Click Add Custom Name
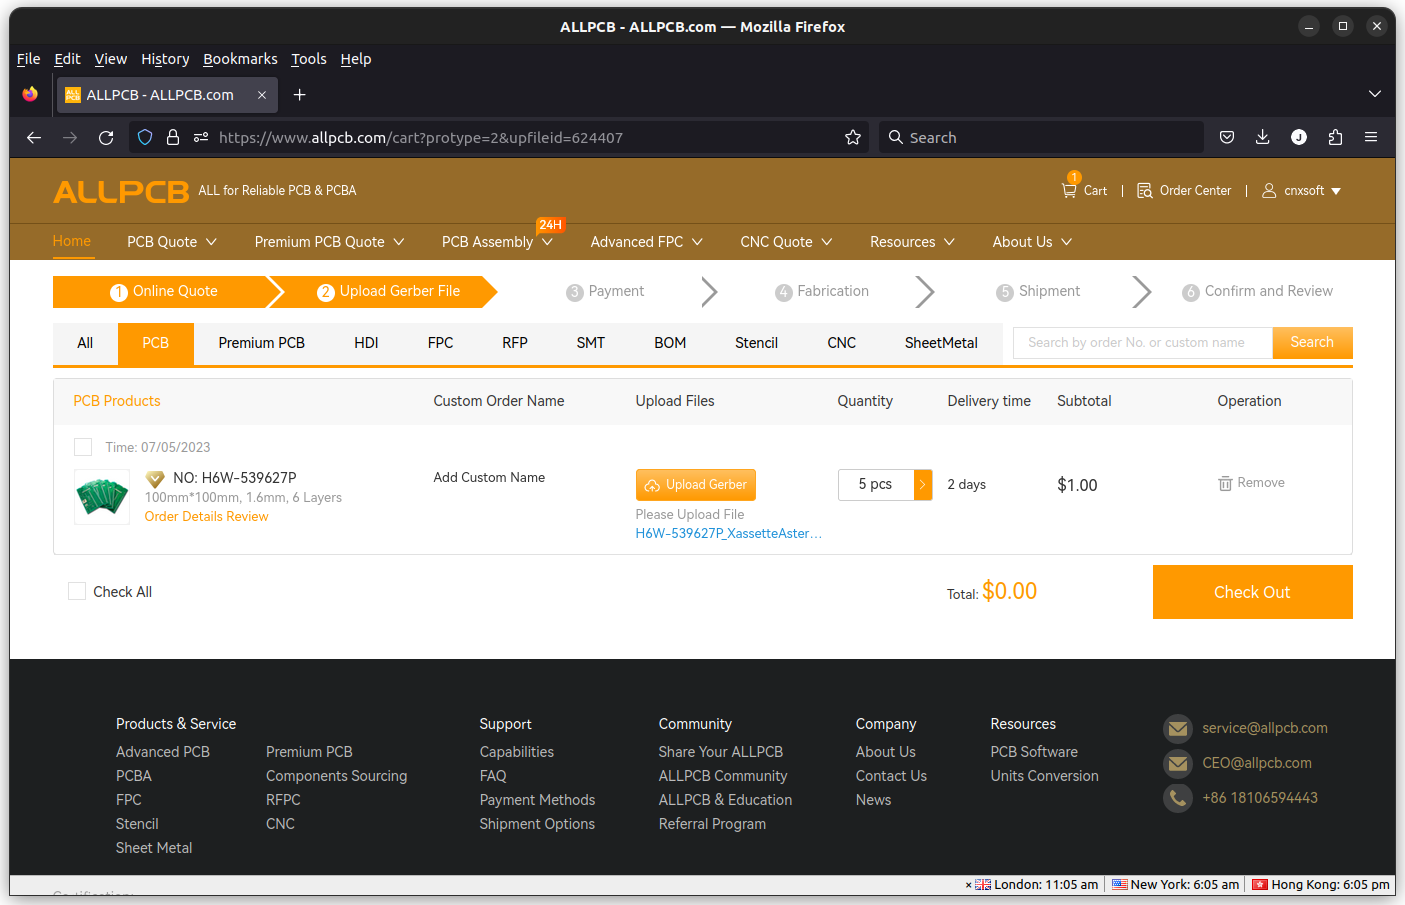 tap(489, 478)
